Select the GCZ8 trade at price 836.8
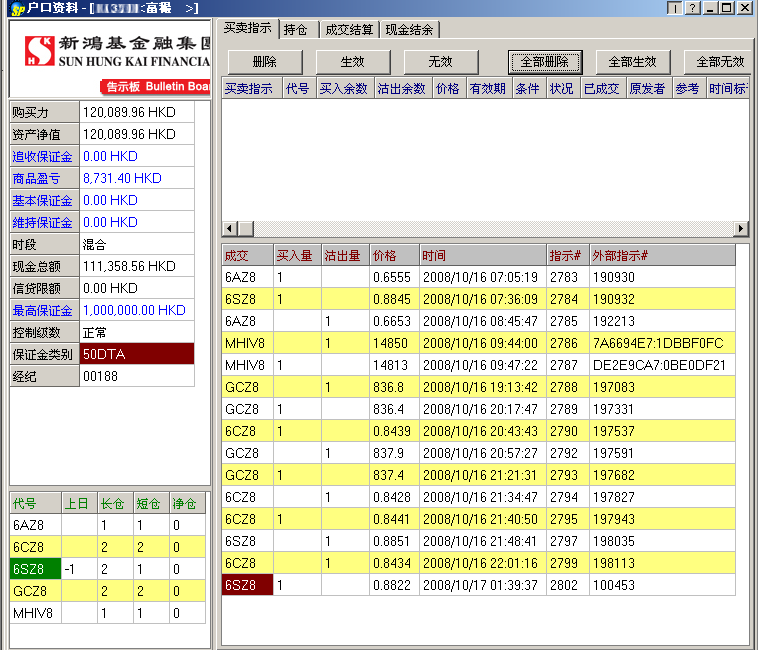 tap(478, 387)
